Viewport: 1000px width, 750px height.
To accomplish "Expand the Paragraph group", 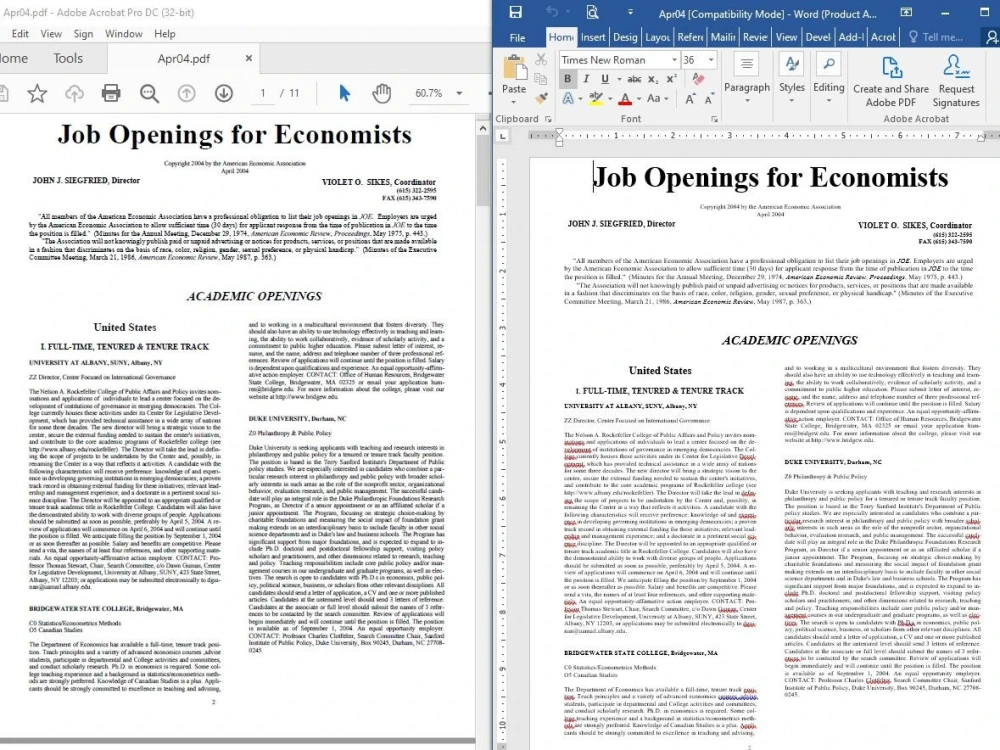I will [747, 79].
